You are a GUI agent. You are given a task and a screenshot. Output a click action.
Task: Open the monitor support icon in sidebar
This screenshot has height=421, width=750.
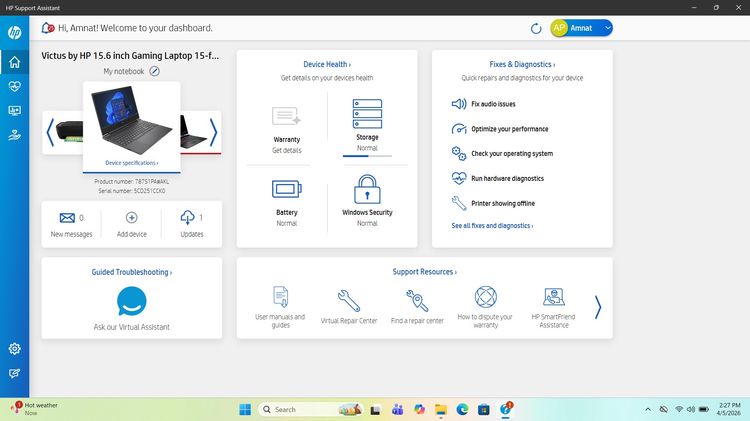14,111
